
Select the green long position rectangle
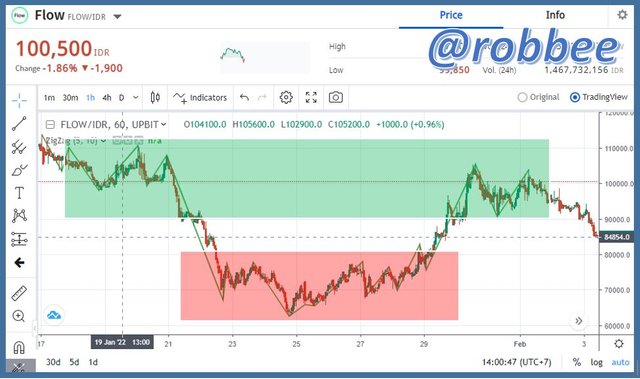(x=307, y=178)
